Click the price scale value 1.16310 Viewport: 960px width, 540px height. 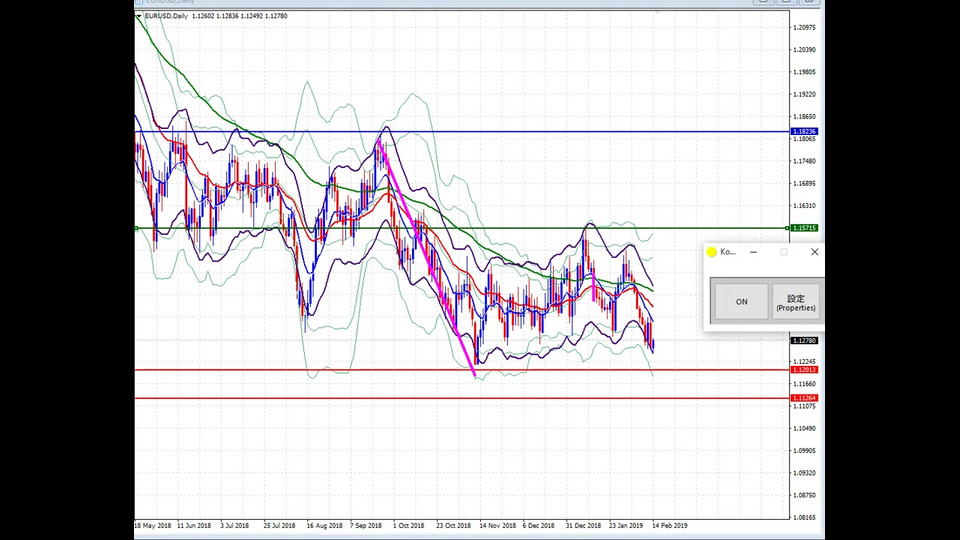point(804,206)
